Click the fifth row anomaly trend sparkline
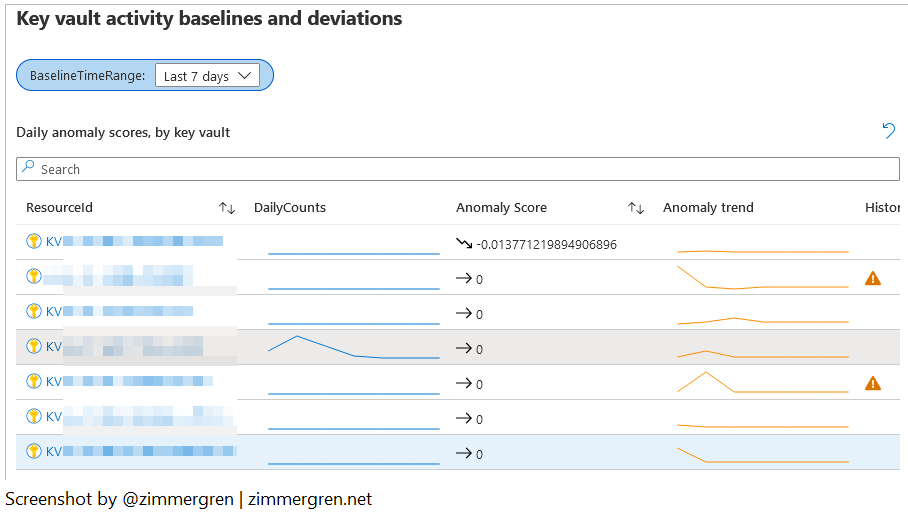The width and height of the screenshot is (908, 515). point(762,383)
